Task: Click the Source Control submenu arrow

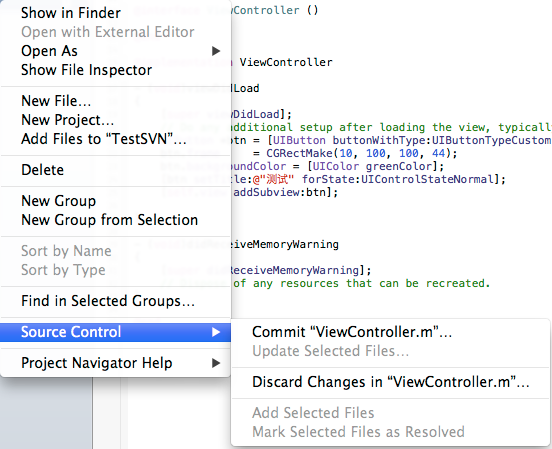Action: pos(216,332)
